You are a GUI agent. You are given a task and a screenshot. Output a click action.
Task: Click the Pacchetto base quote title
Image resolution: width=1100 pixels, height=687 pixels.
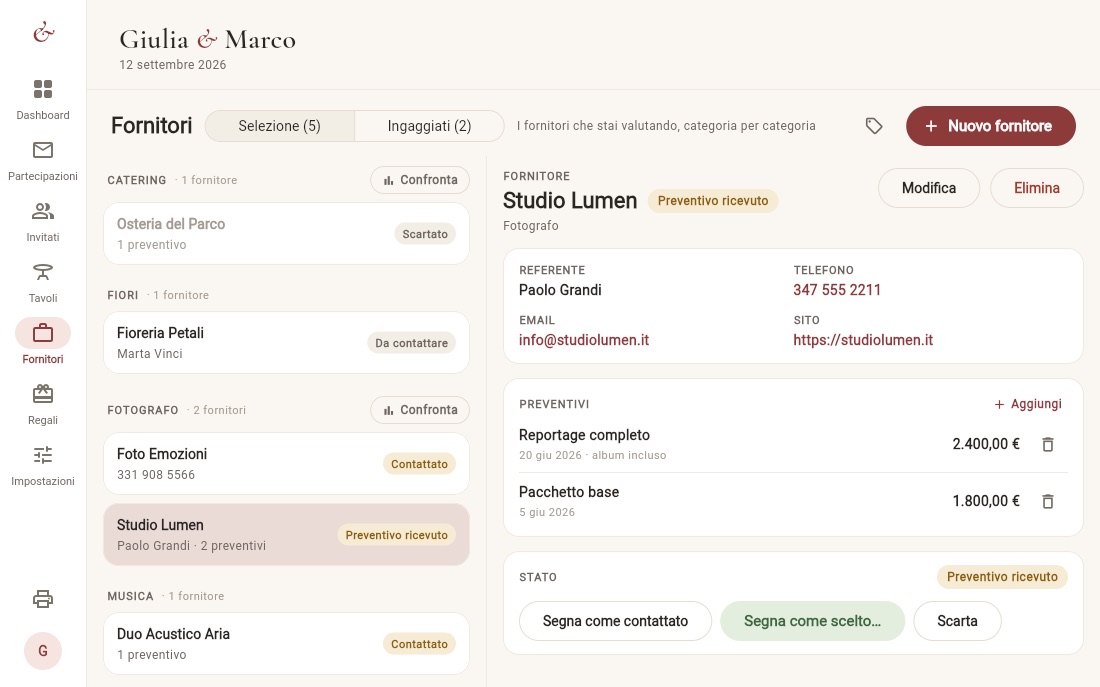pyautogui.click(x=569, y=492)
